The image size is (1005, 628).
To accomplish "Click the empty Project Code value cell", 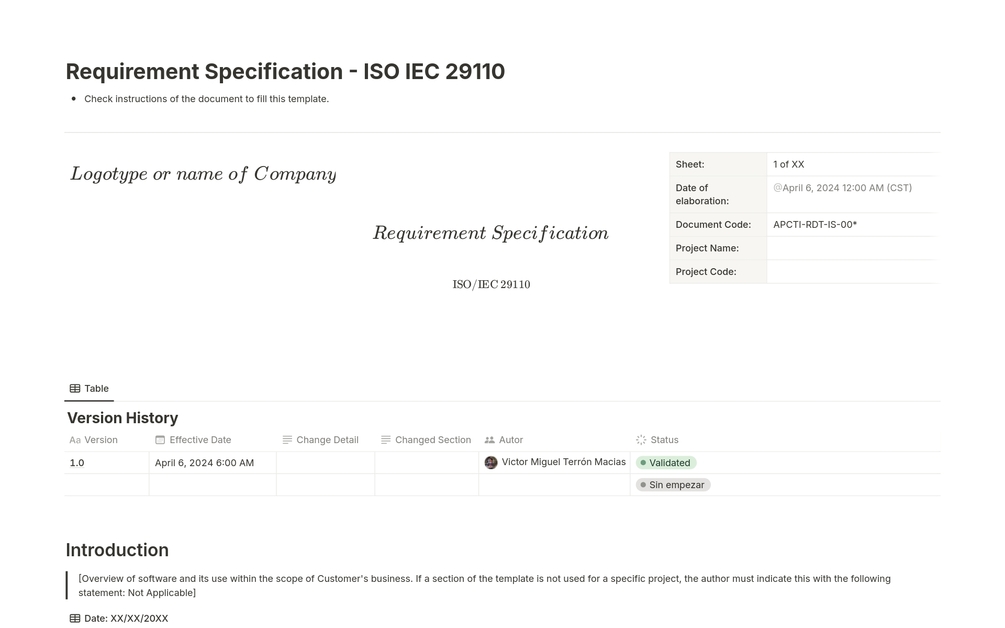I will [x=851, y=272].
